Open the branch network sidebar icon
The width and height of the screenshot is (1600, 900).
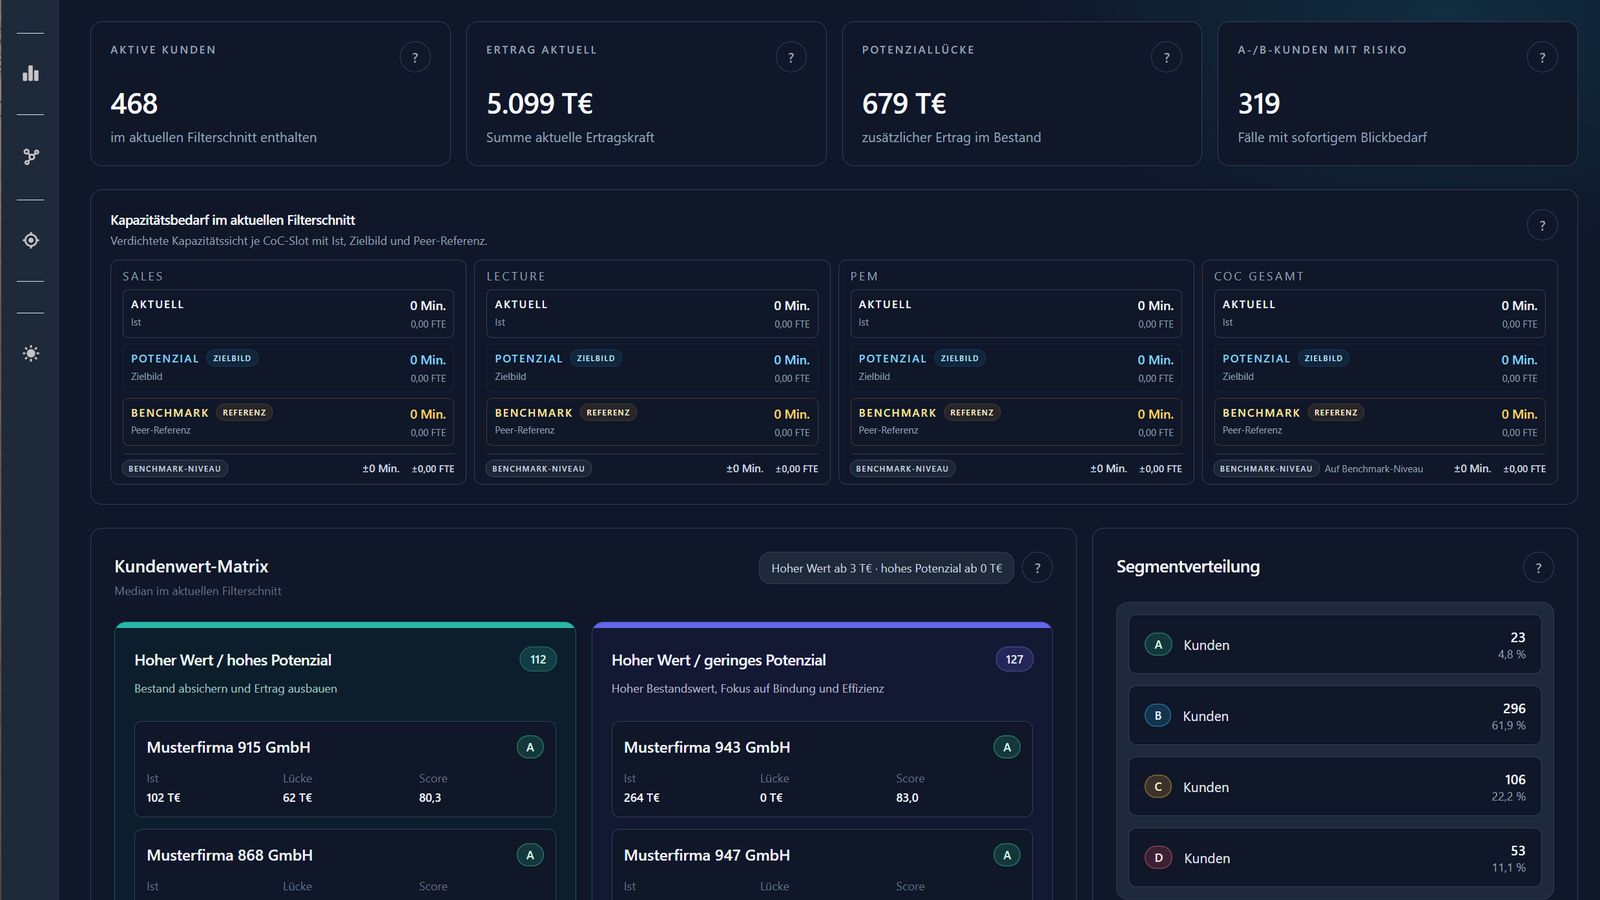[31, 156]
